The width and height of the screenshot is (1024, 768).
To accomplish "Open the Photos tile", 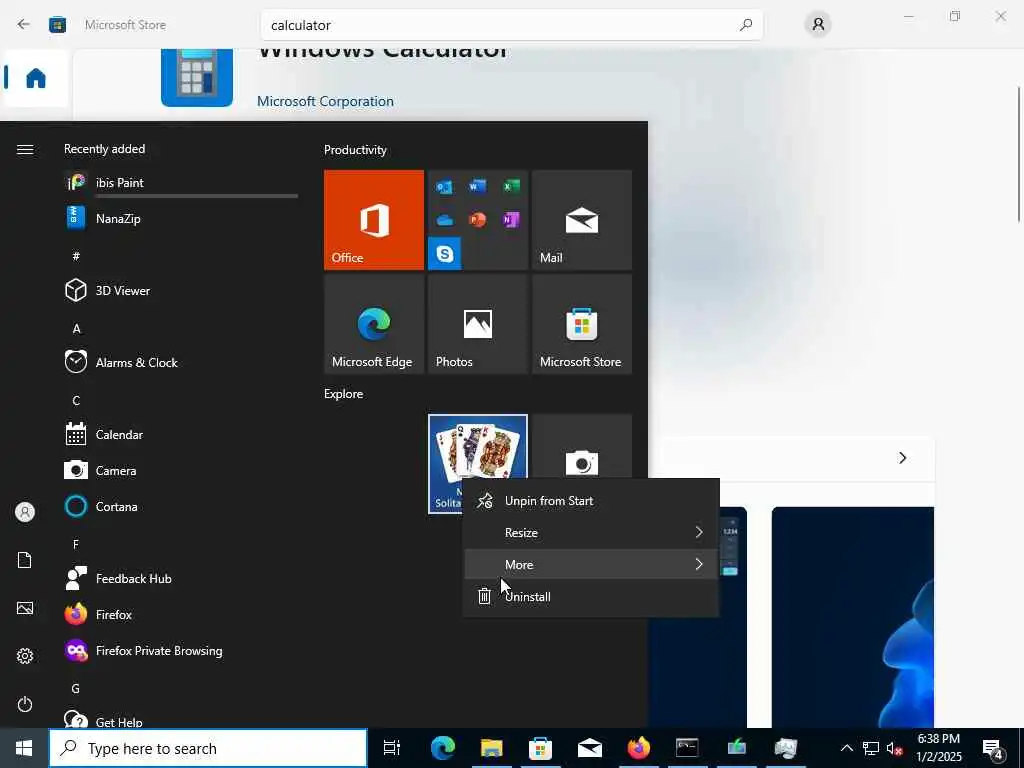I will click(x=477, y=324).
